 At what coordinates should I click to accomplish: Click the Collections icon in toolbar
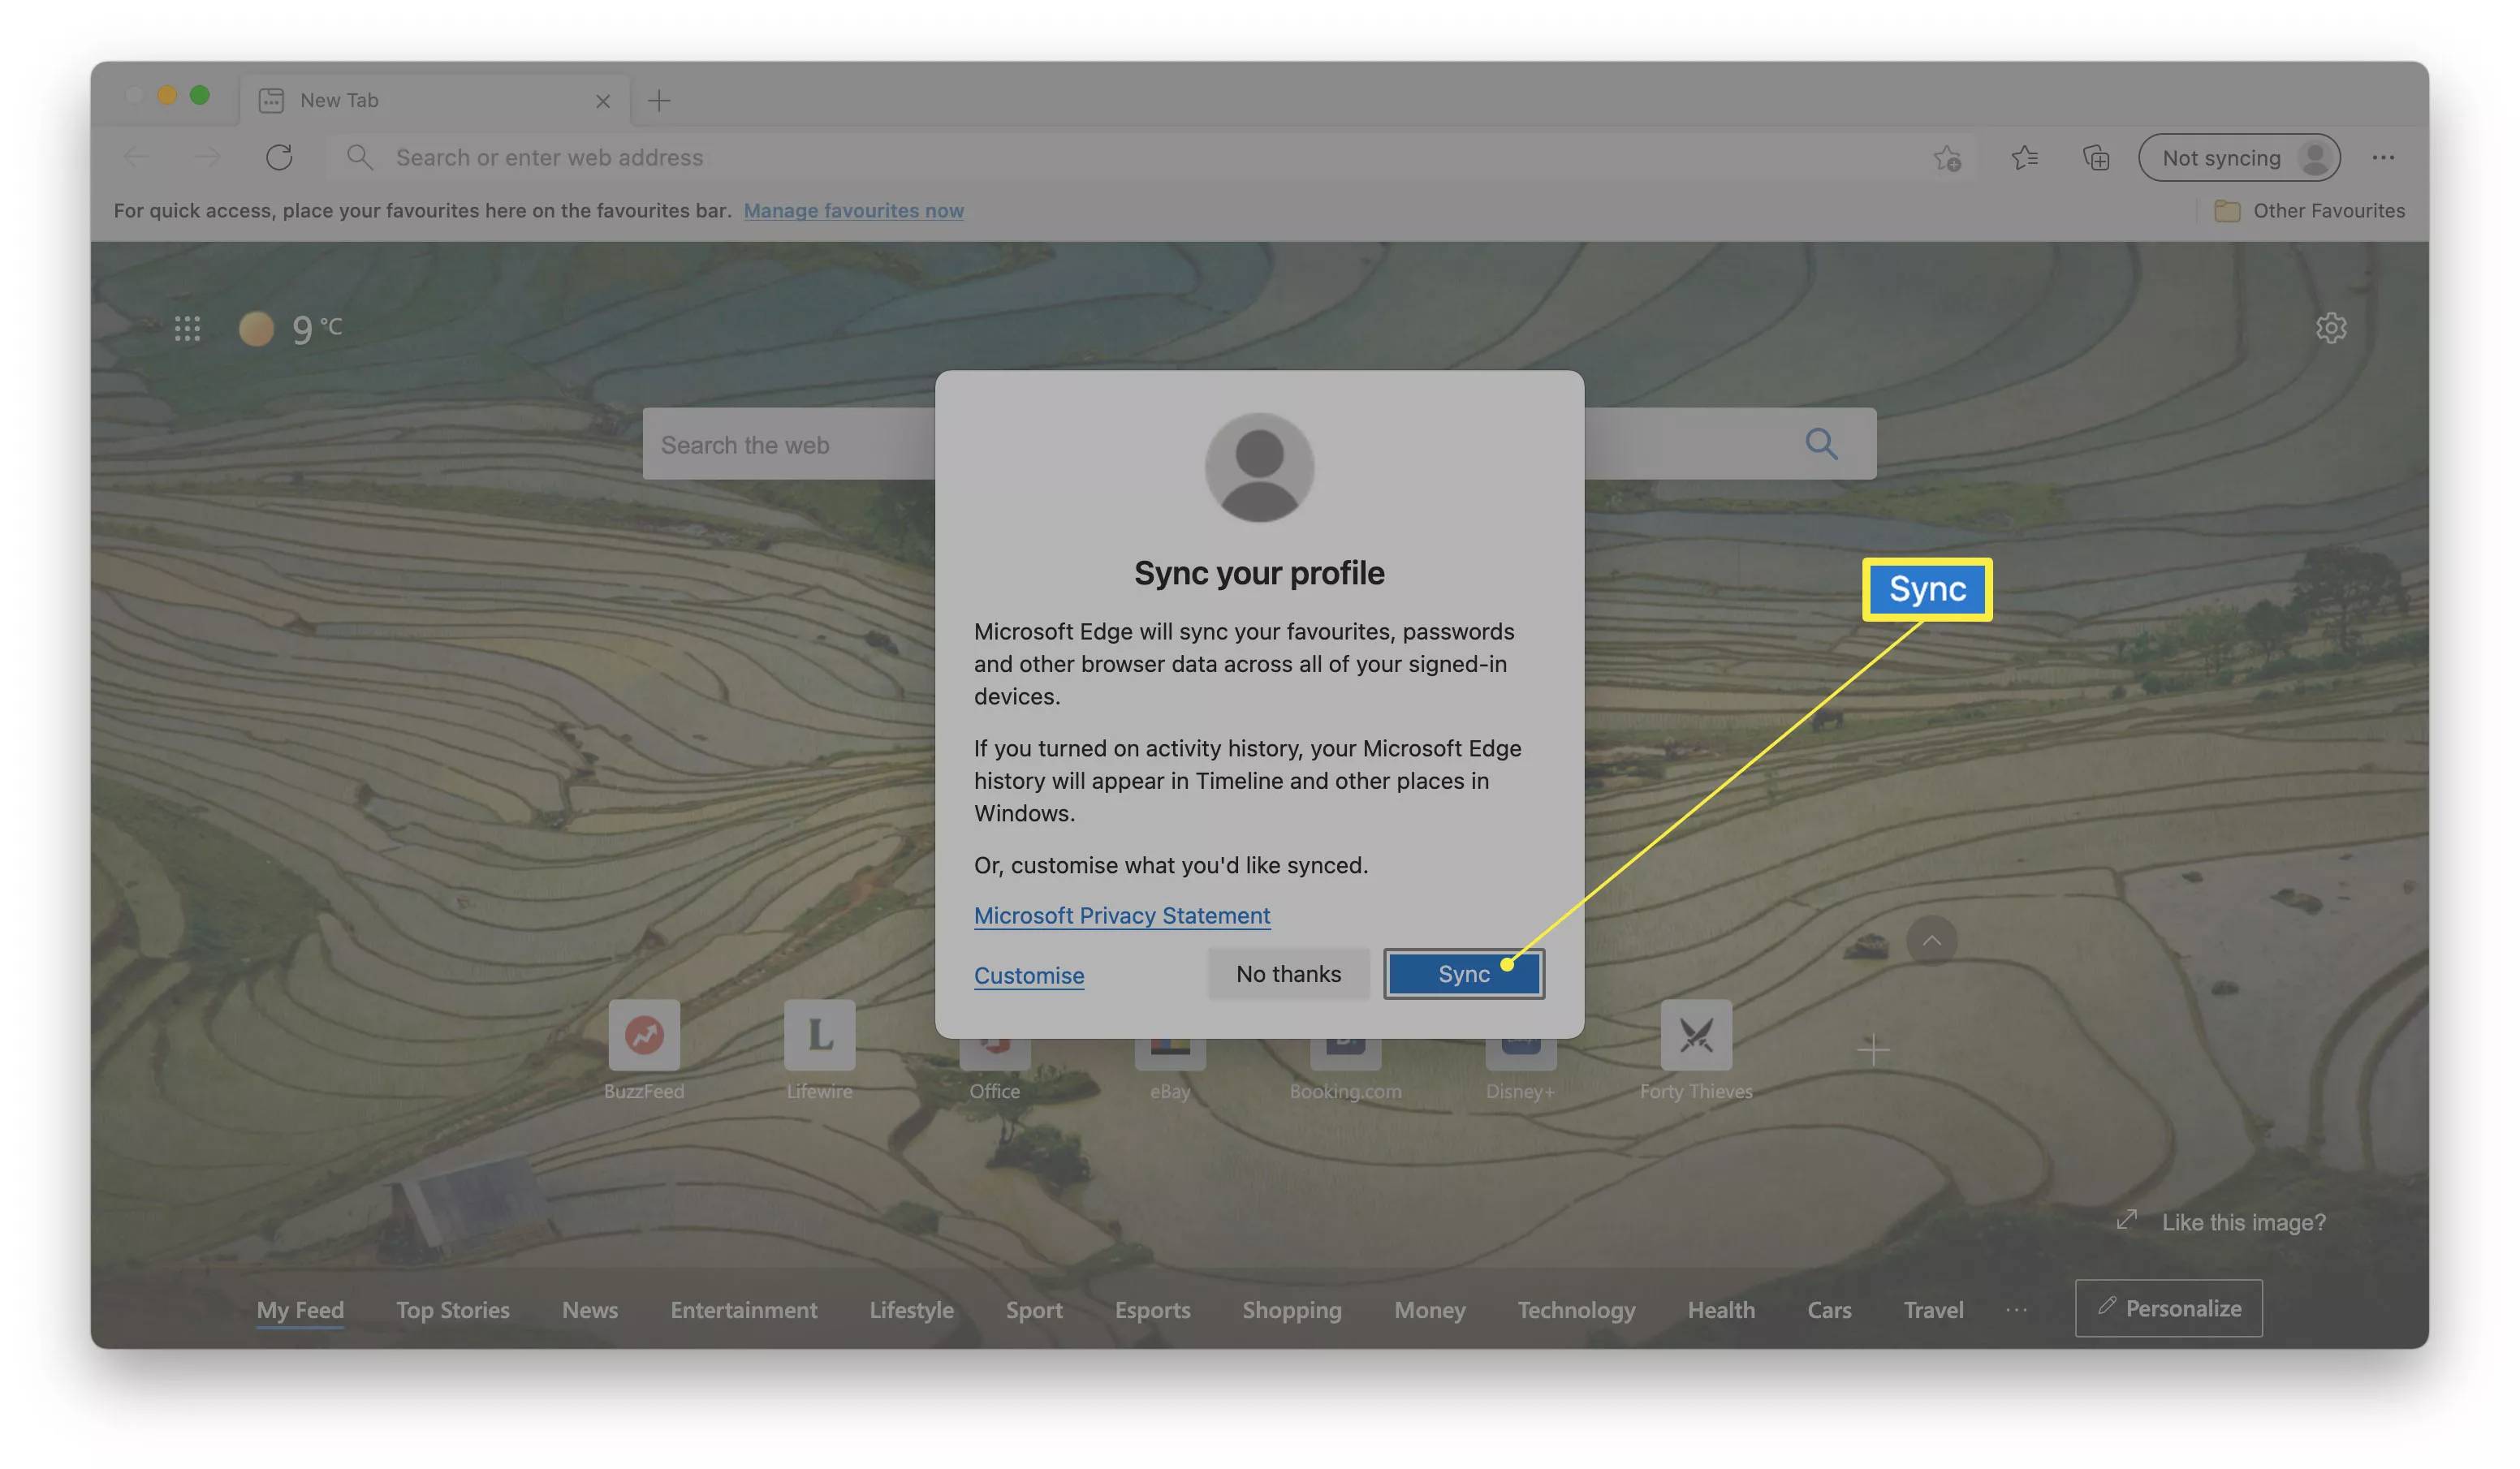tap(2095, 159)
